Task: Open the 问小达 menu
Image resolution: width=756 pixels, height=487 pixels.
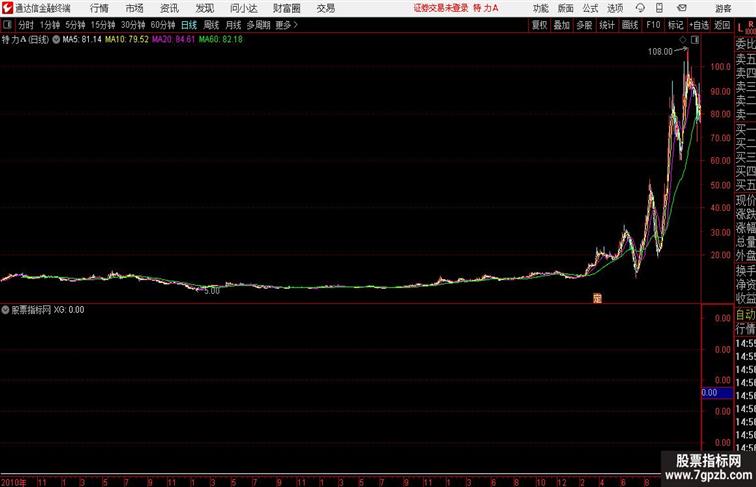Action: point(243,8)
